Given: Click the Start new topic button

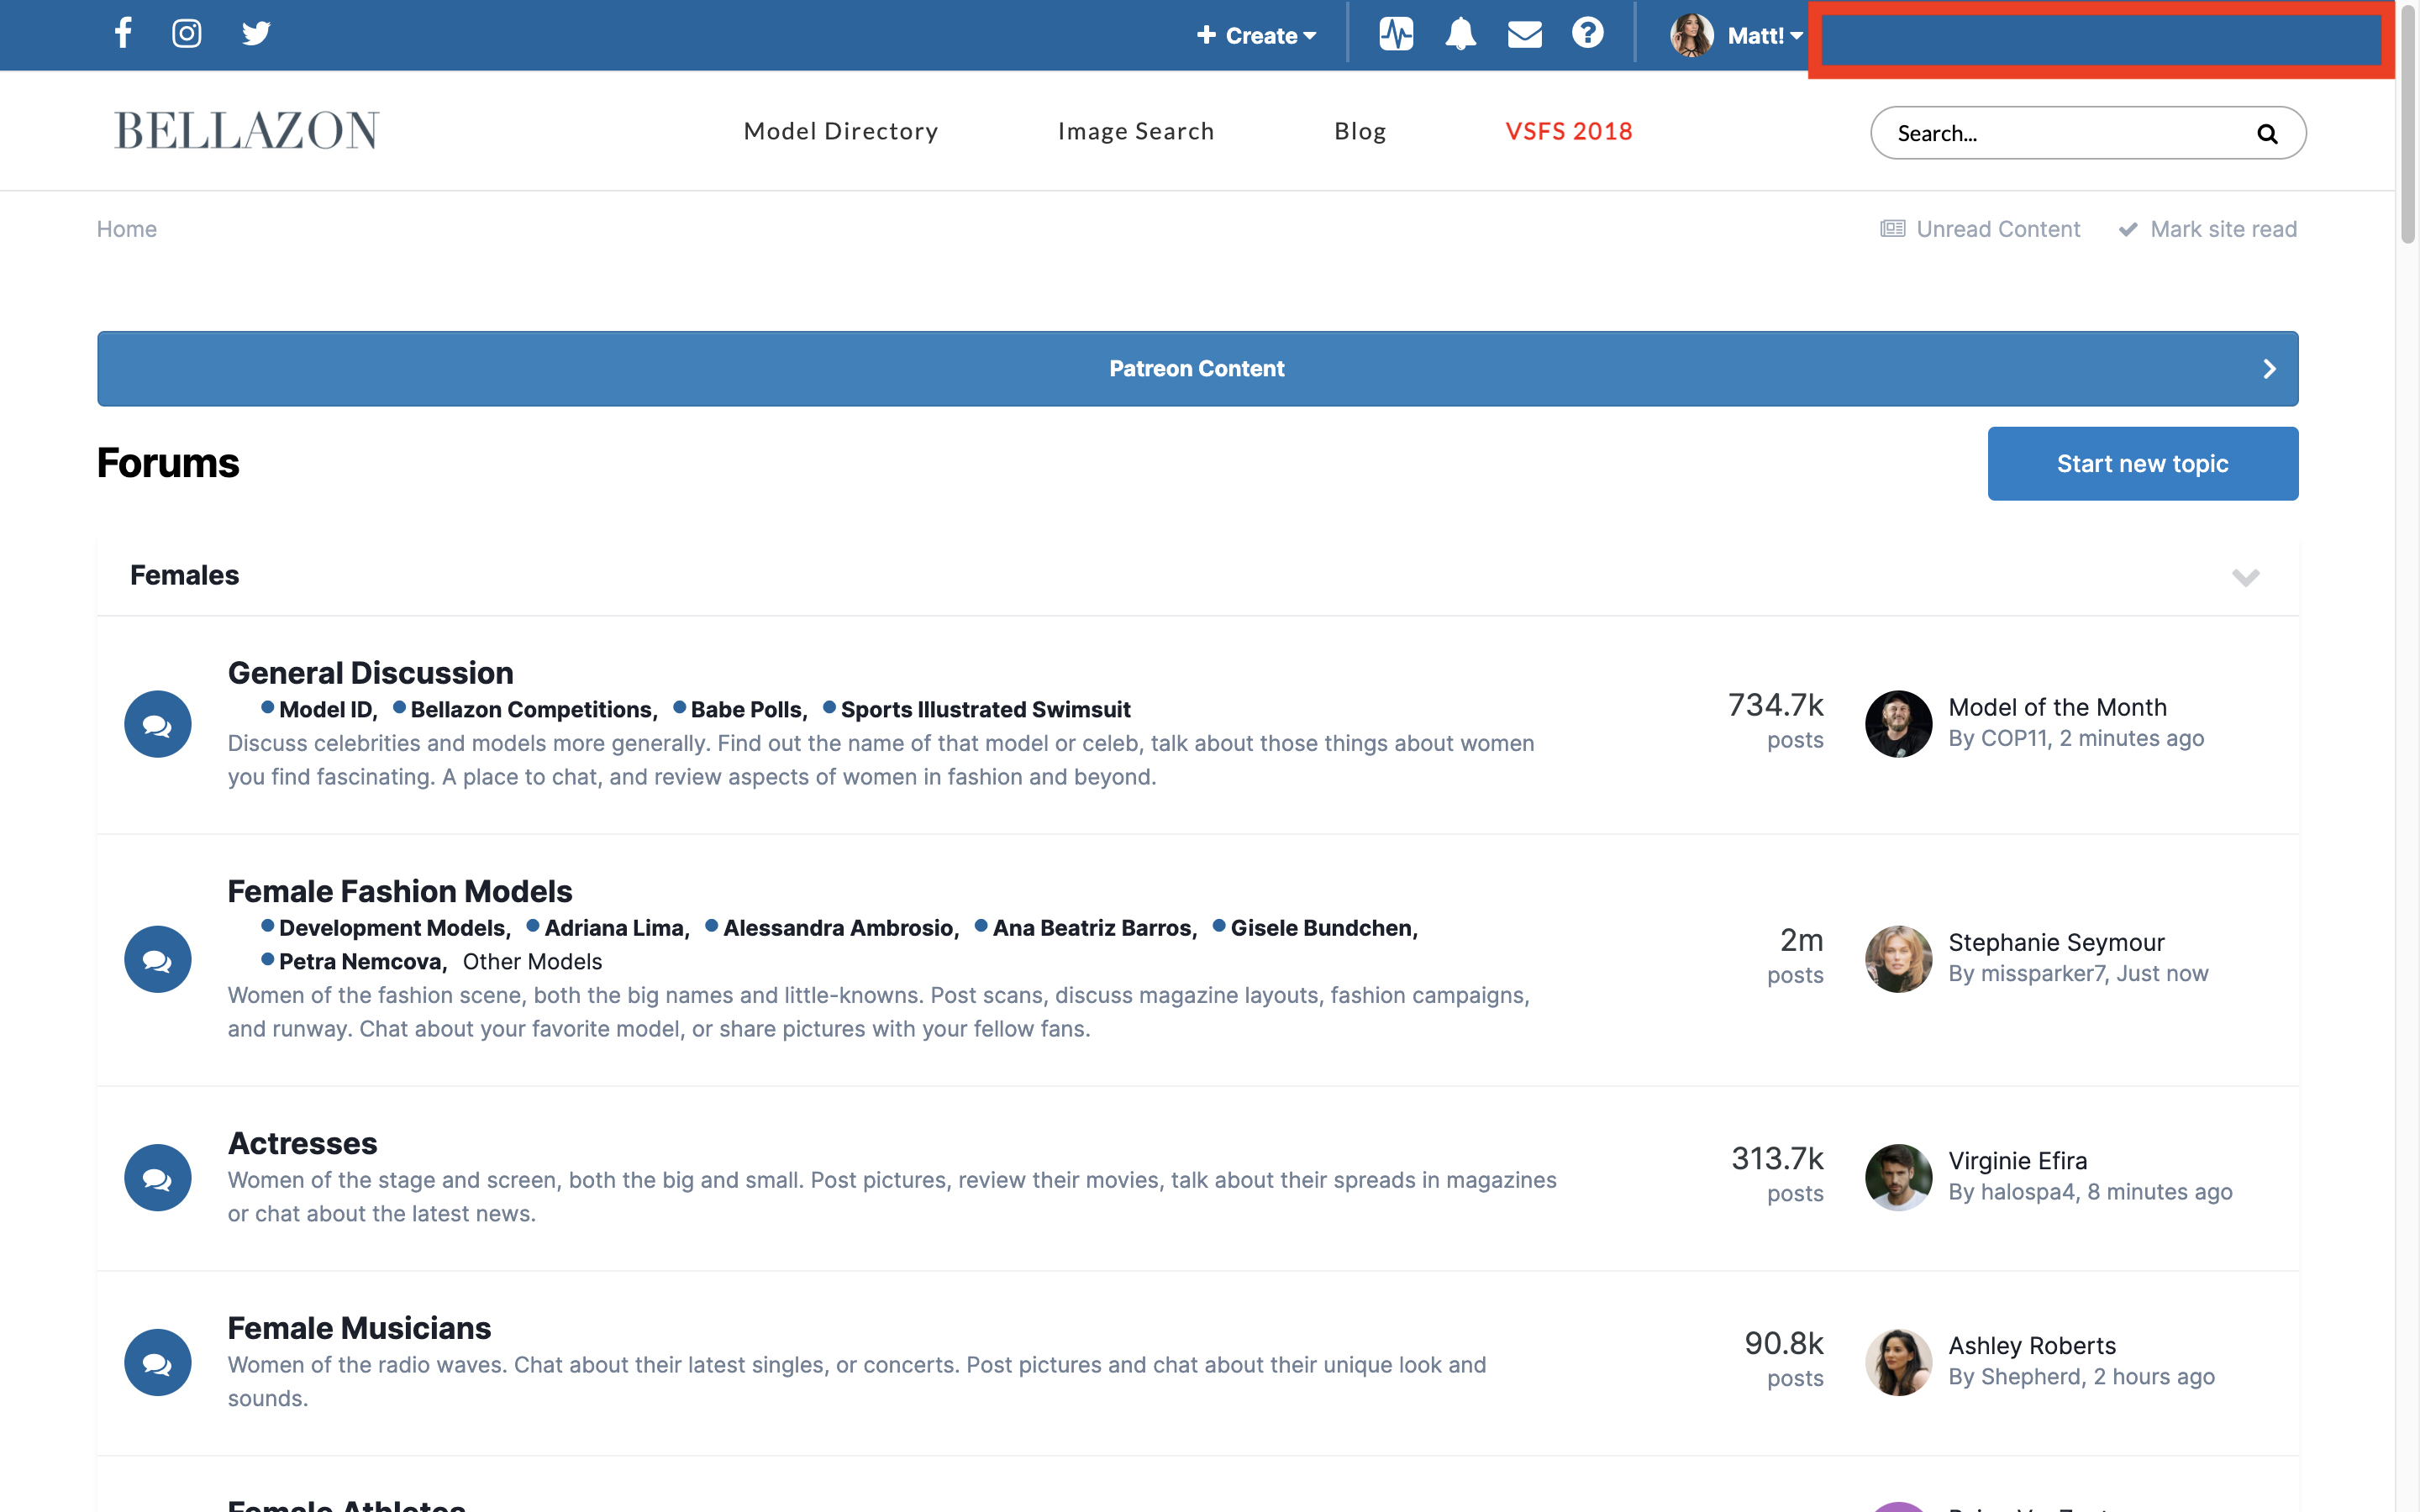Looking at the screenshot, I should 2142,463.
